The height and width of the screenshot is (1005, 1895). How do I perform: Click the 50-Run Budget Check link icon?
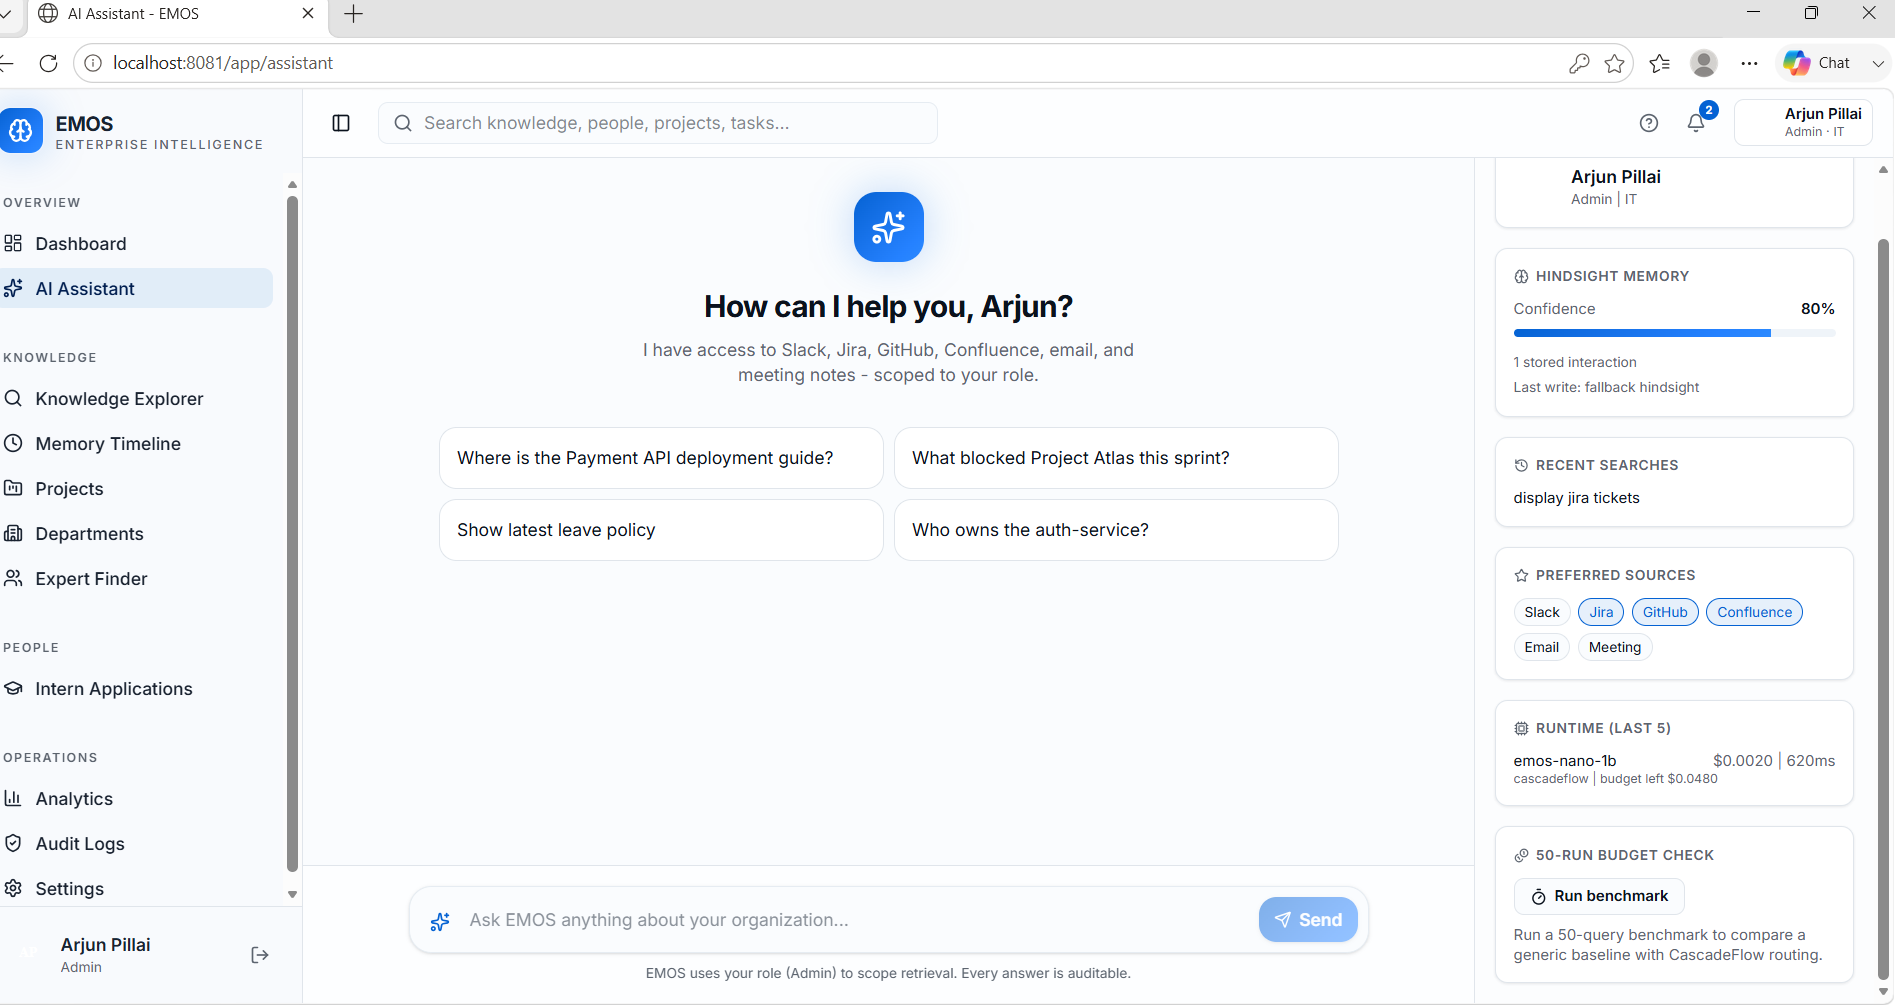tap(1521, 855)
